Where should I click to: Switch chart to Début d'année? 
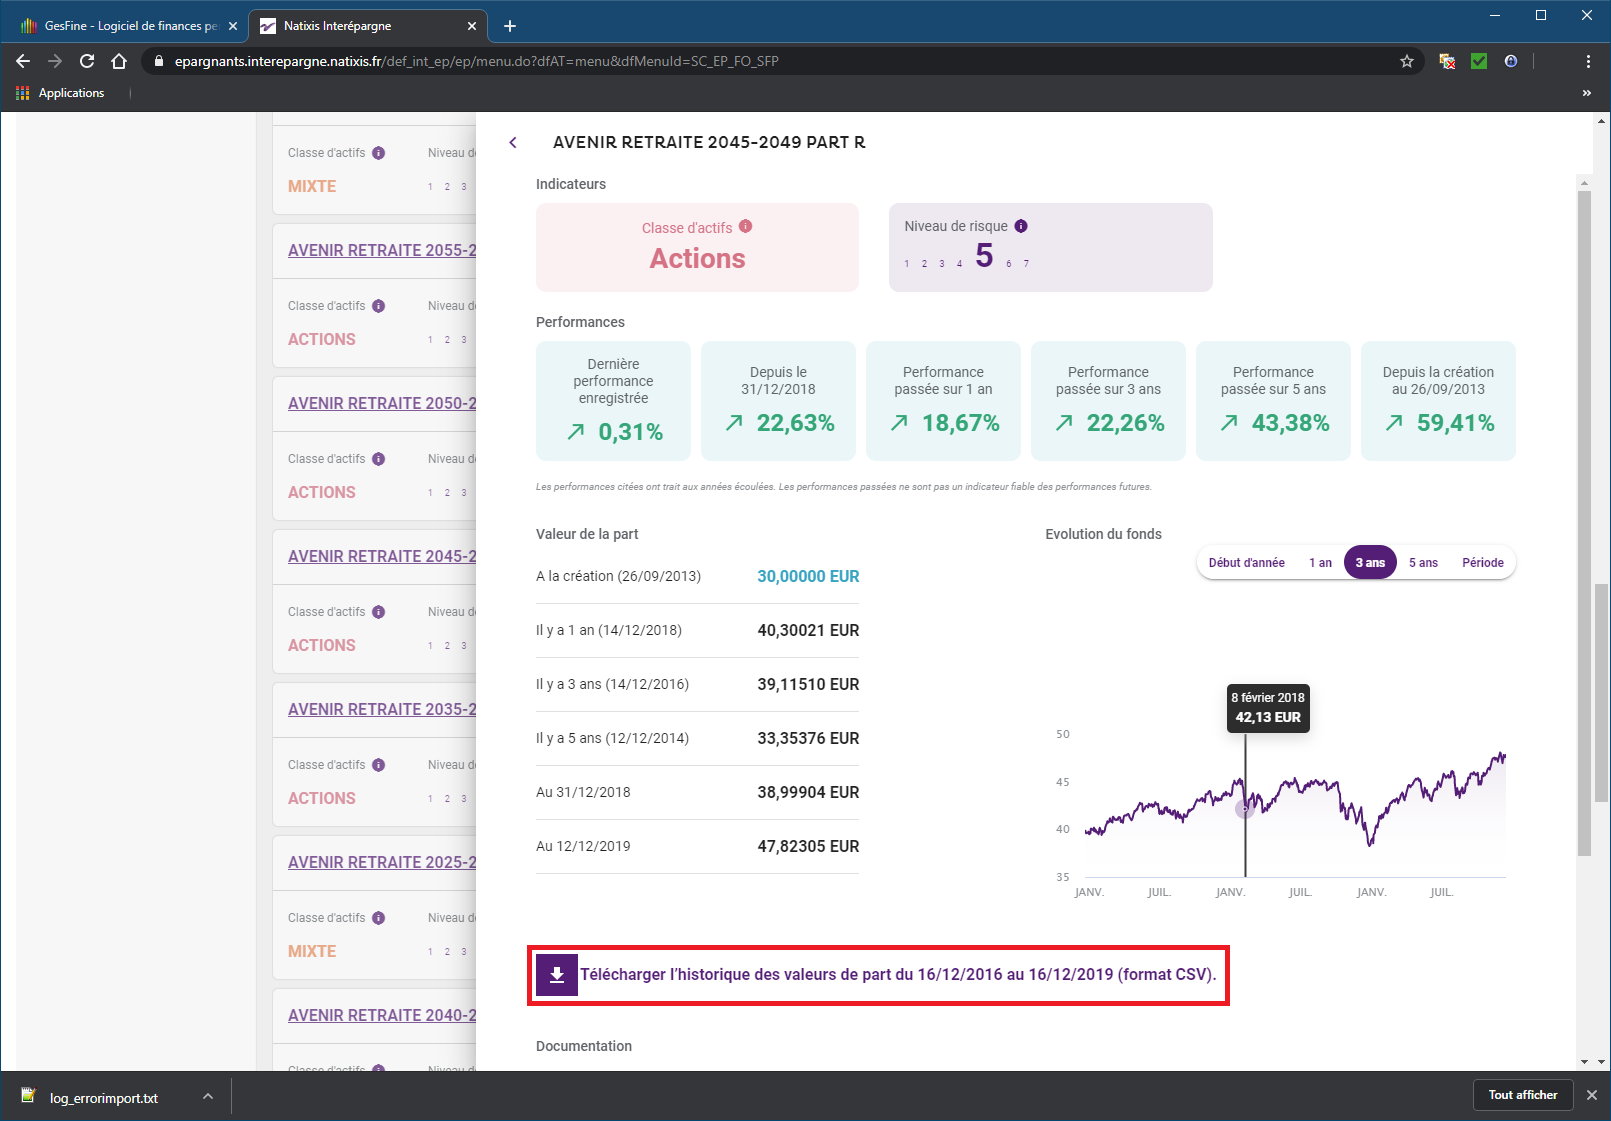point(1246,563)
